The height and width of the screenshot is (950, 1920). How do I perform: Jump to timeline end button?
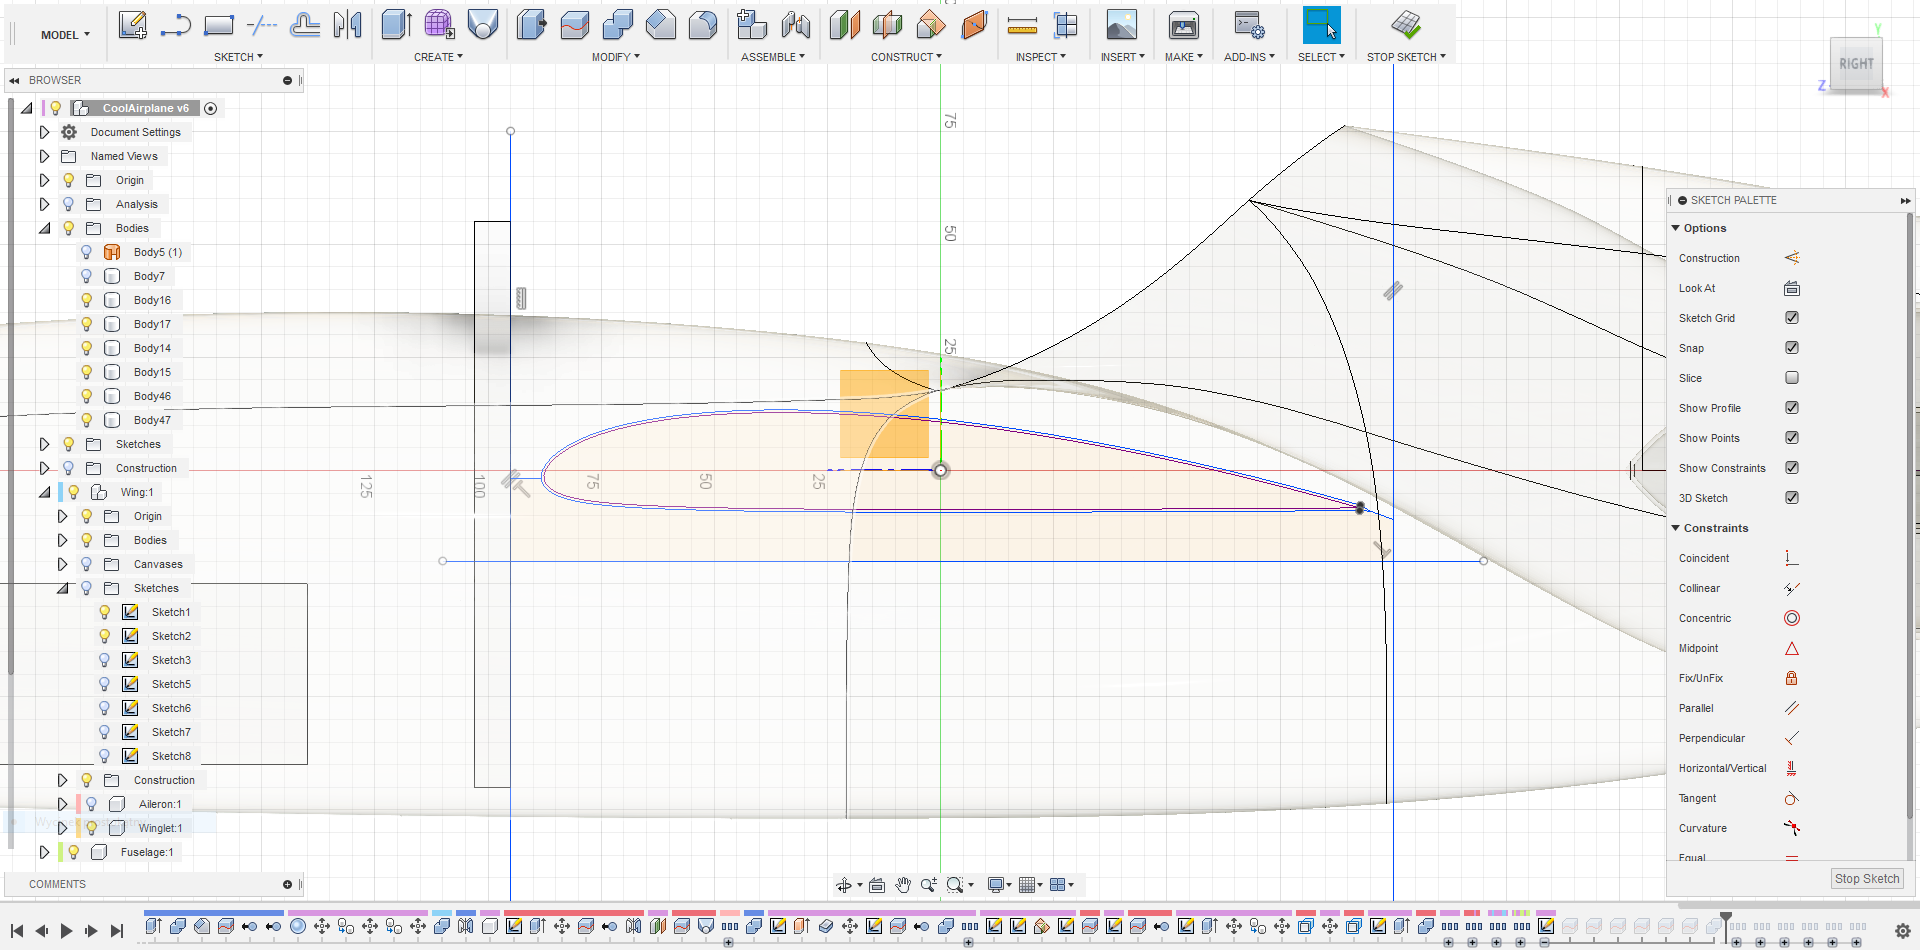point(116,931)
